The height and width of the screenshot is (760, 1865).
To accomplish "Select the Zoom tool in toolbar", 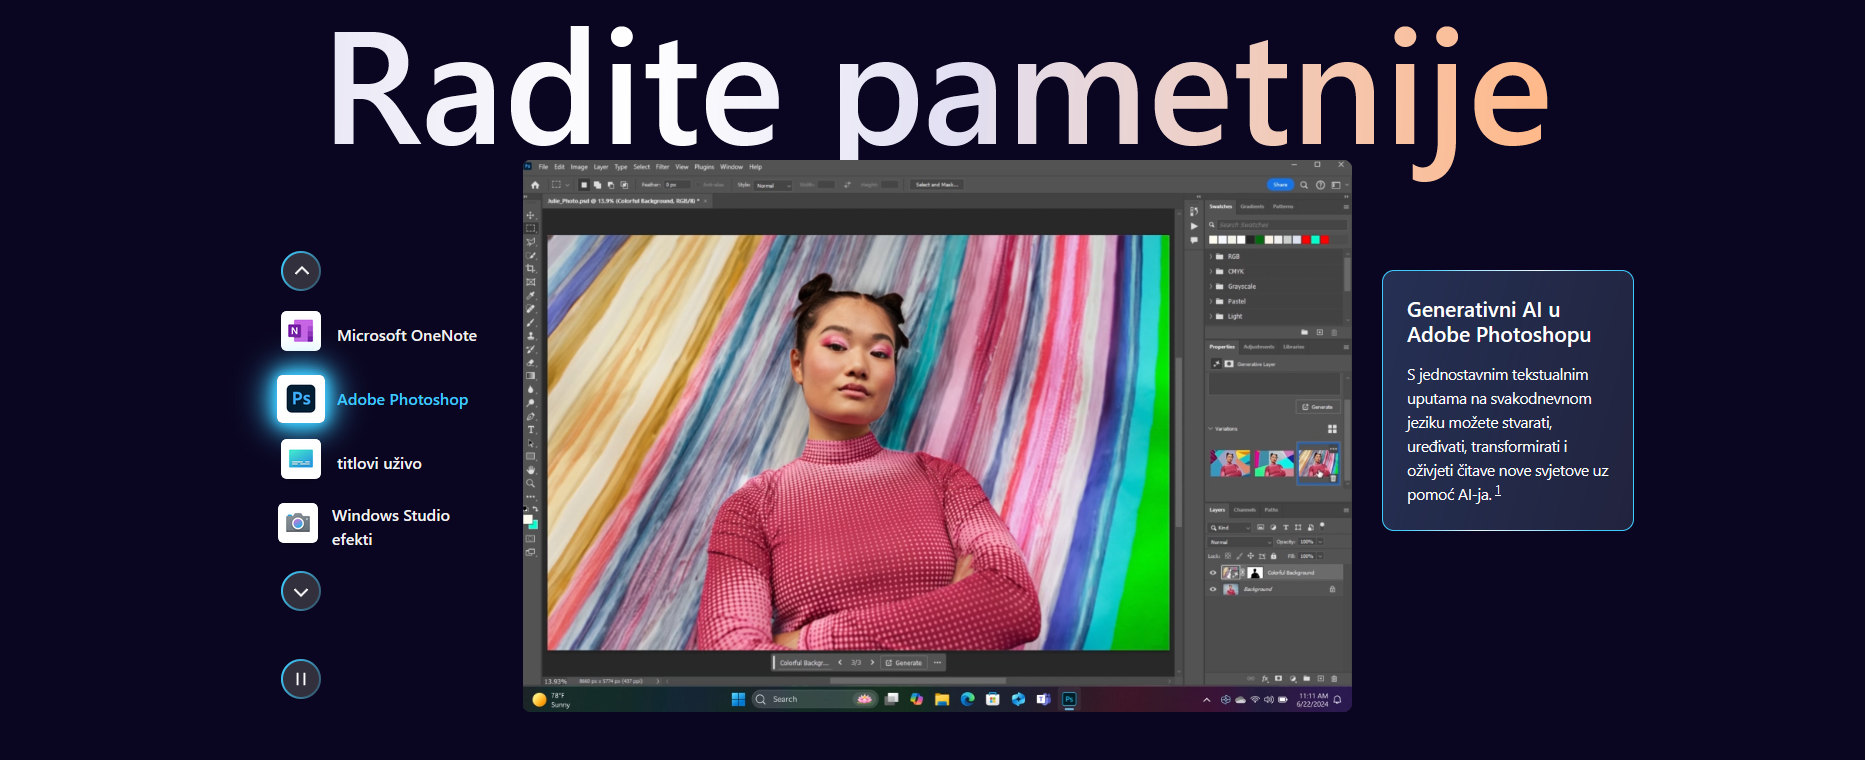I will pos(531,483).
